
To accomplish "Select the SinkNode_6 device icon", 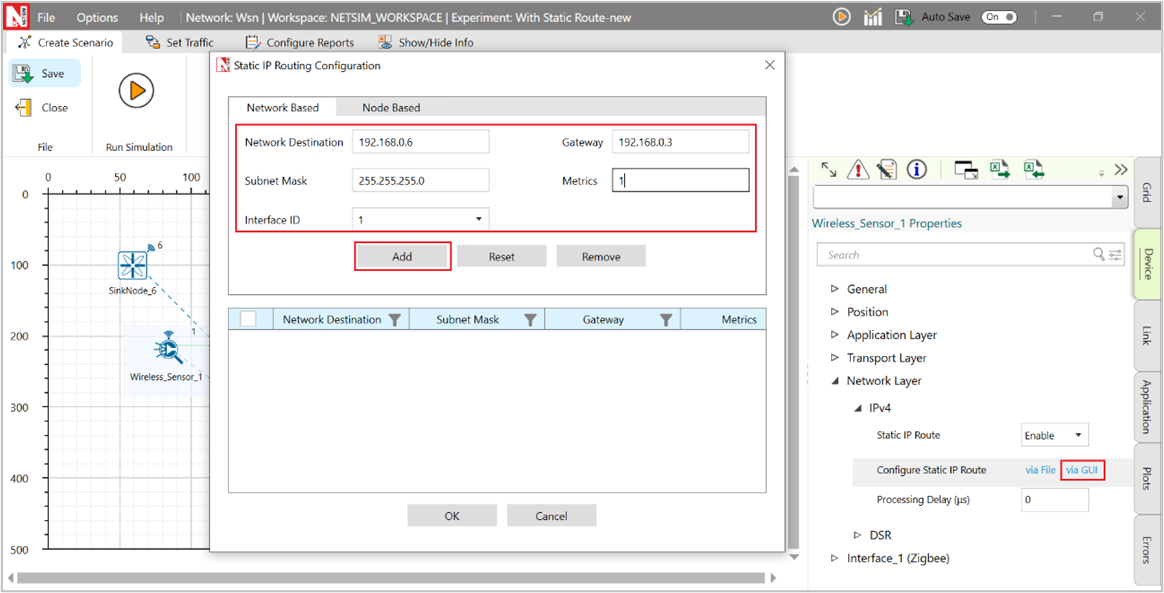I will pos(132,265).
